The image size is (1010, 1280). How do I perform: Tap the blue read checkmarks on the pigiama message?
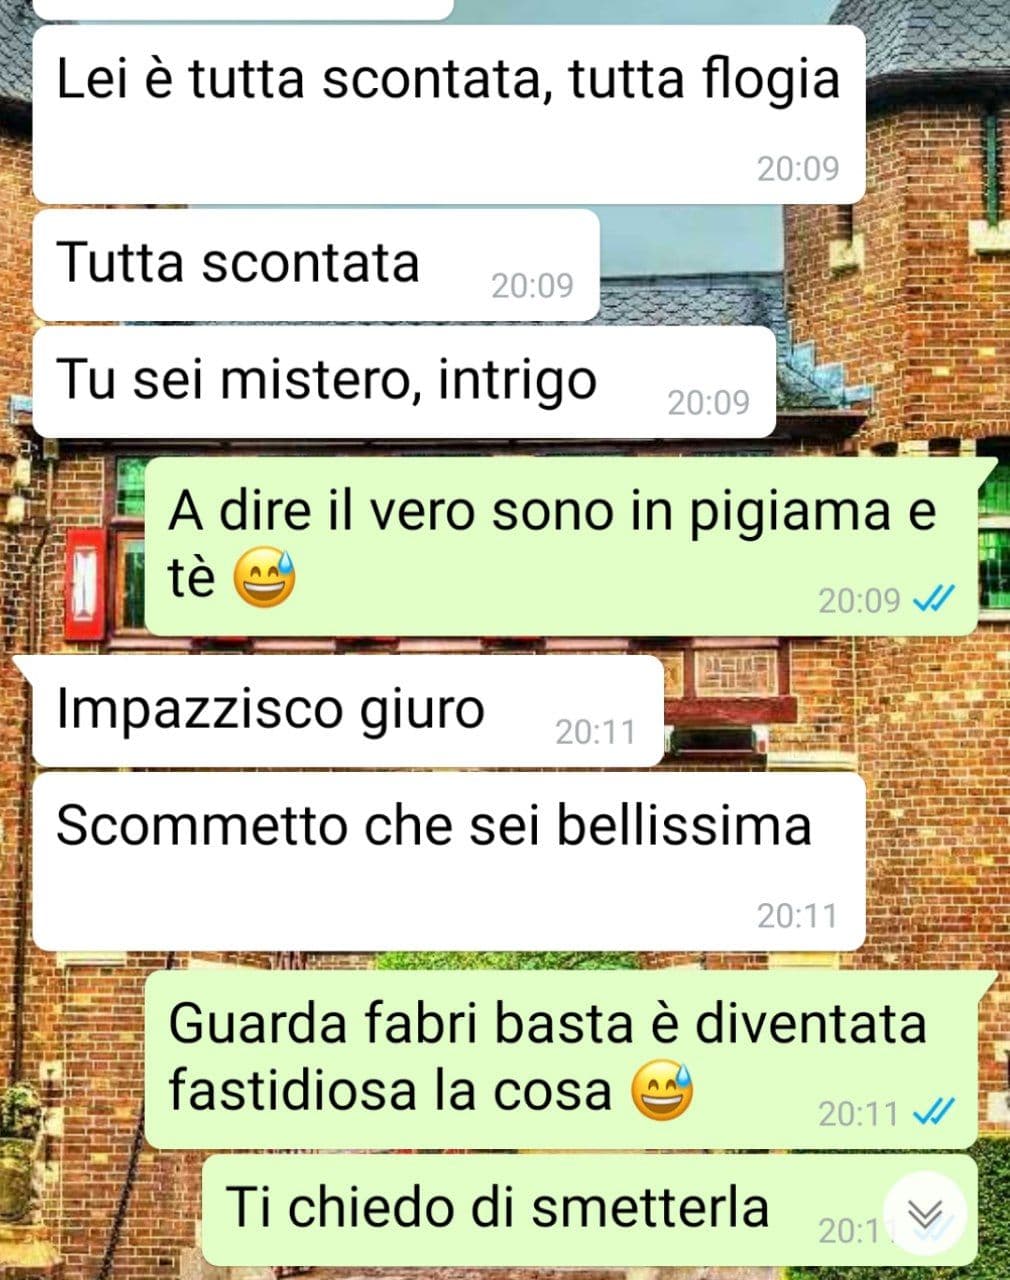coord(935,599)
